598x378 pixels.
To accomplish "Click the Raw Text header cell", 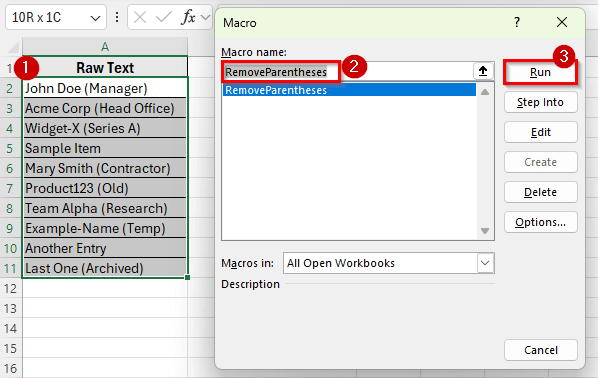I will [x=105, y=68].
